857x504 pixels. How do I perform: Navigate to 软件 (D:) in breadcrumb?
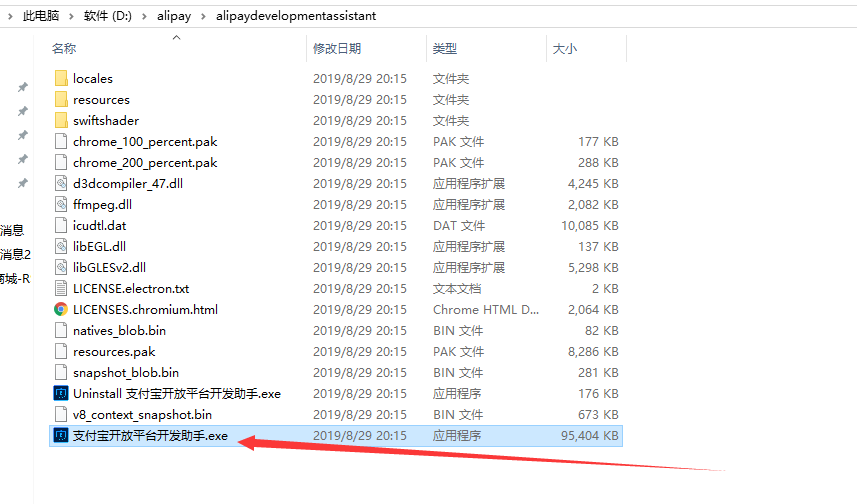108,16
